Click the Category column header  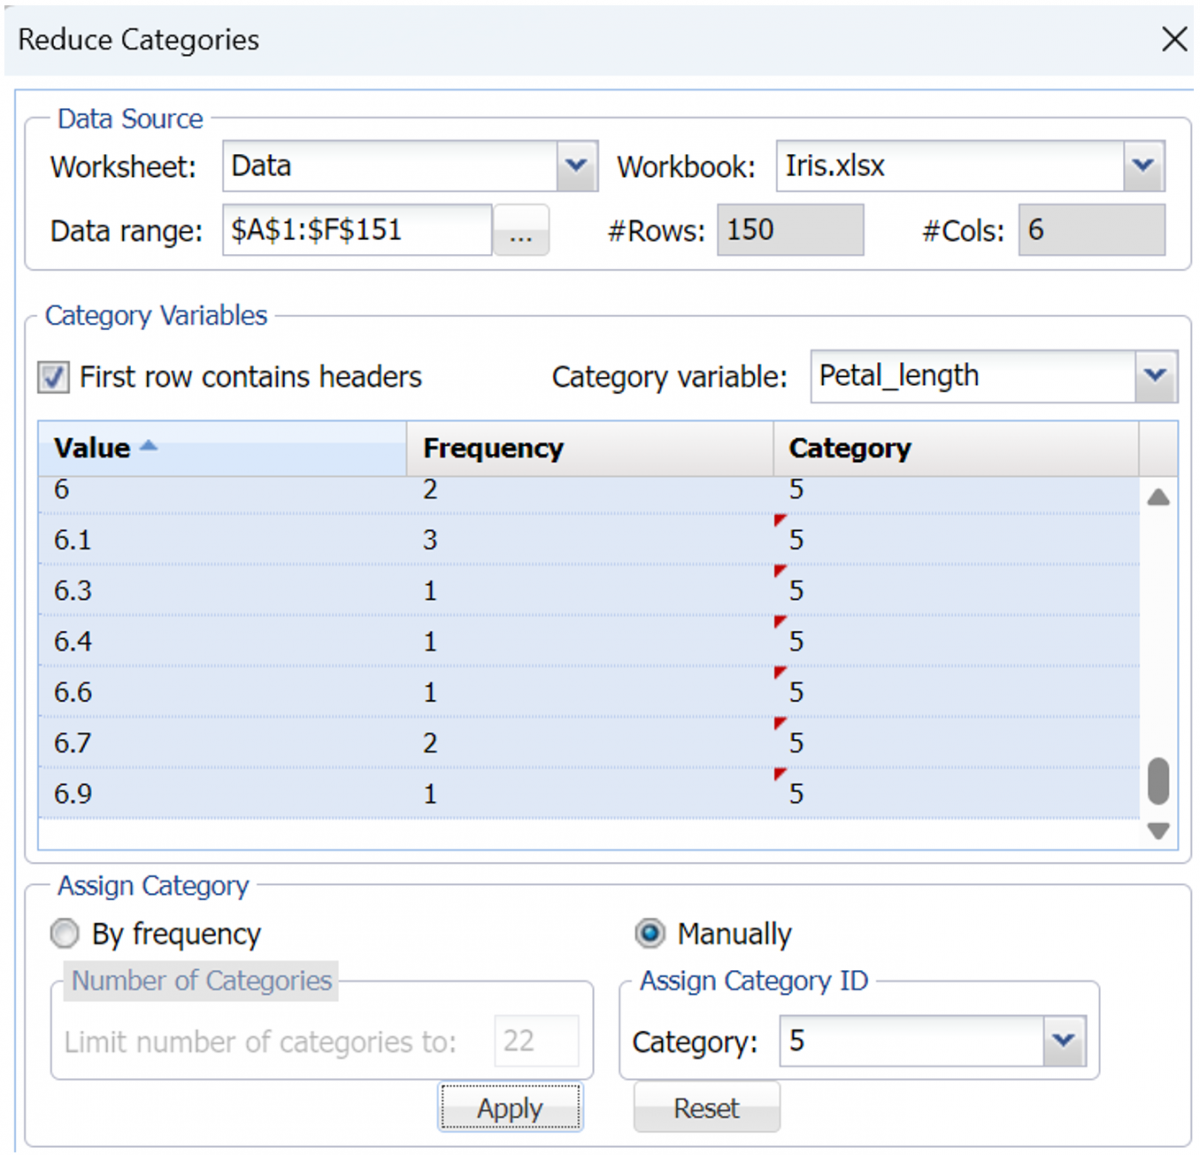849,447
